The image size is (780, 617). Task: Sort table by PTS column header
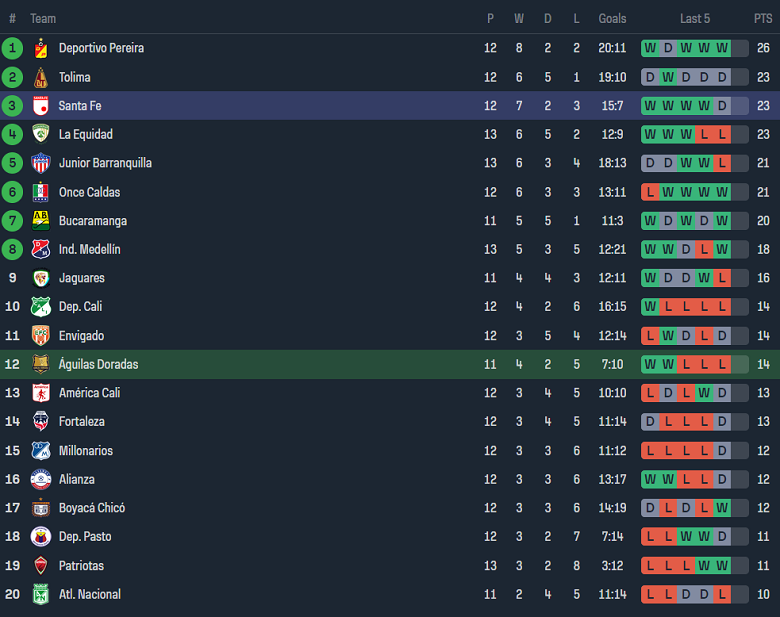click(763, 19)
